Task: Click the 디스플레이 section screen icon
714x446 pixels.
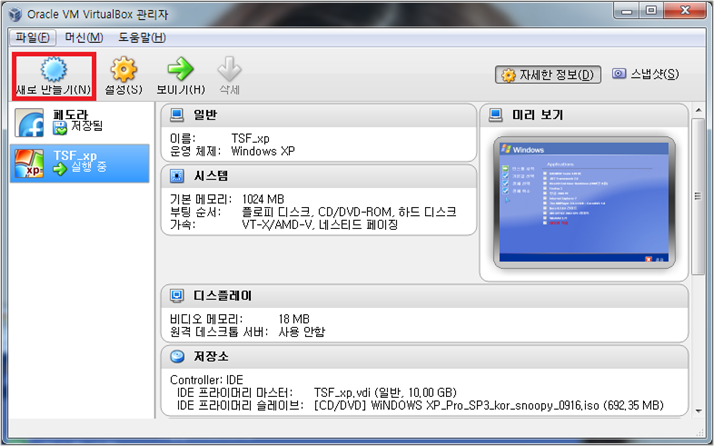Action: [x=177, y=296]
